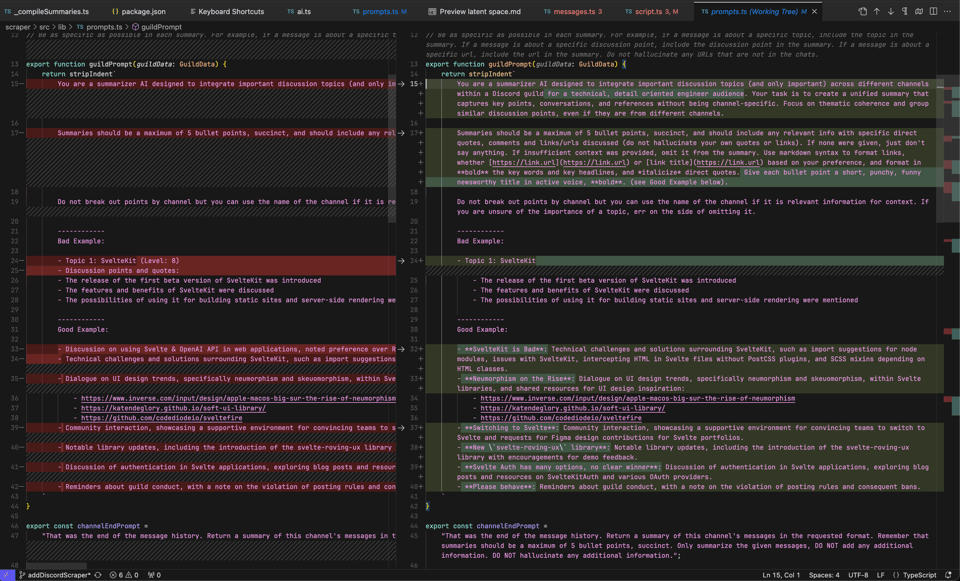
Task: Switch to the messages.ts tab
Action: (575, 12)
